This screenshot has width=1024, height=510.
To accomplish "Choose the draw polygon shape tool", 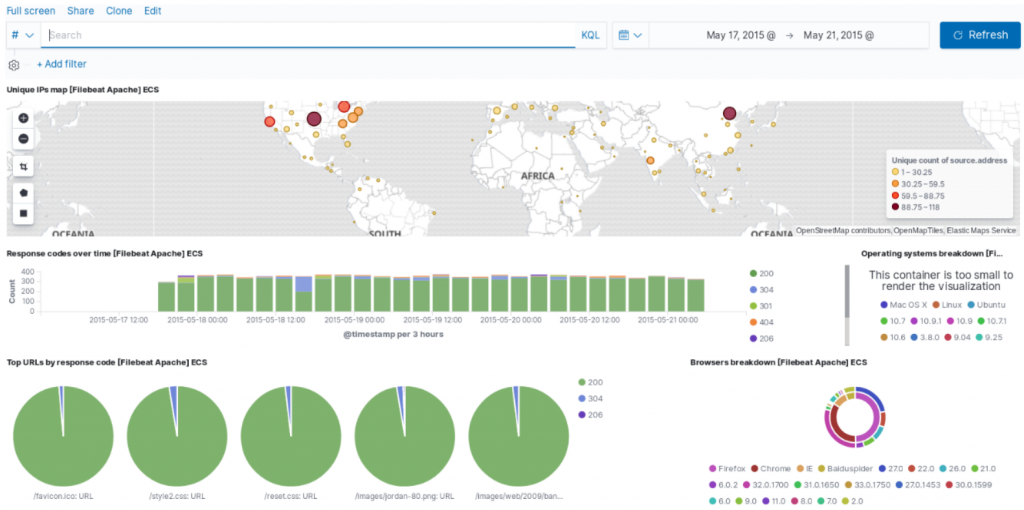I will tap(24, 193).
